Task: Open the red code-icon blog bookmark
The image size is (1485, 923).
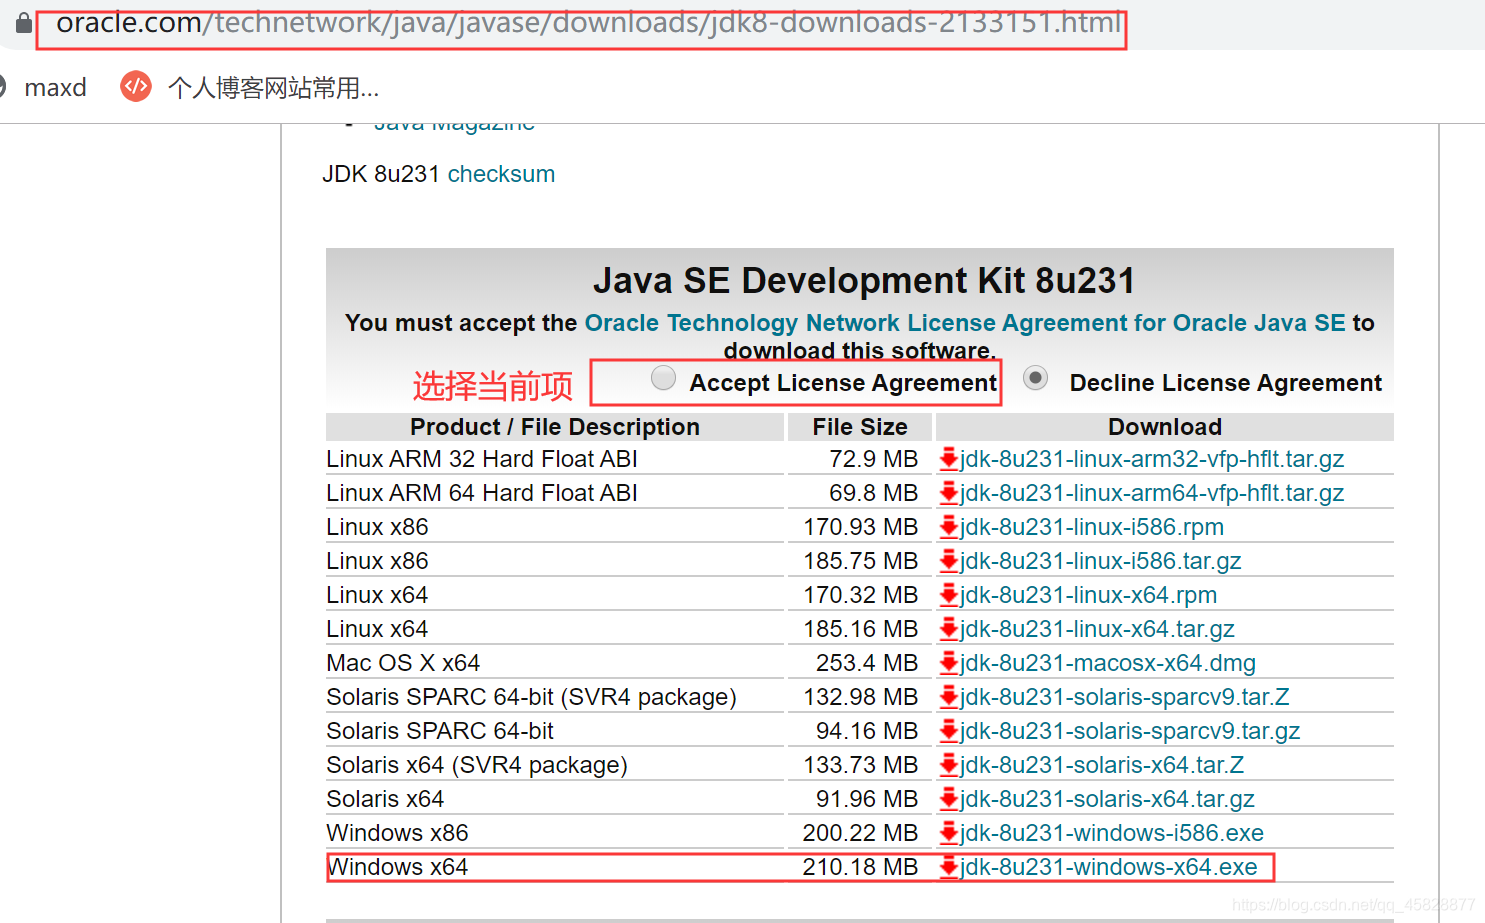Action: coord(136,87)
